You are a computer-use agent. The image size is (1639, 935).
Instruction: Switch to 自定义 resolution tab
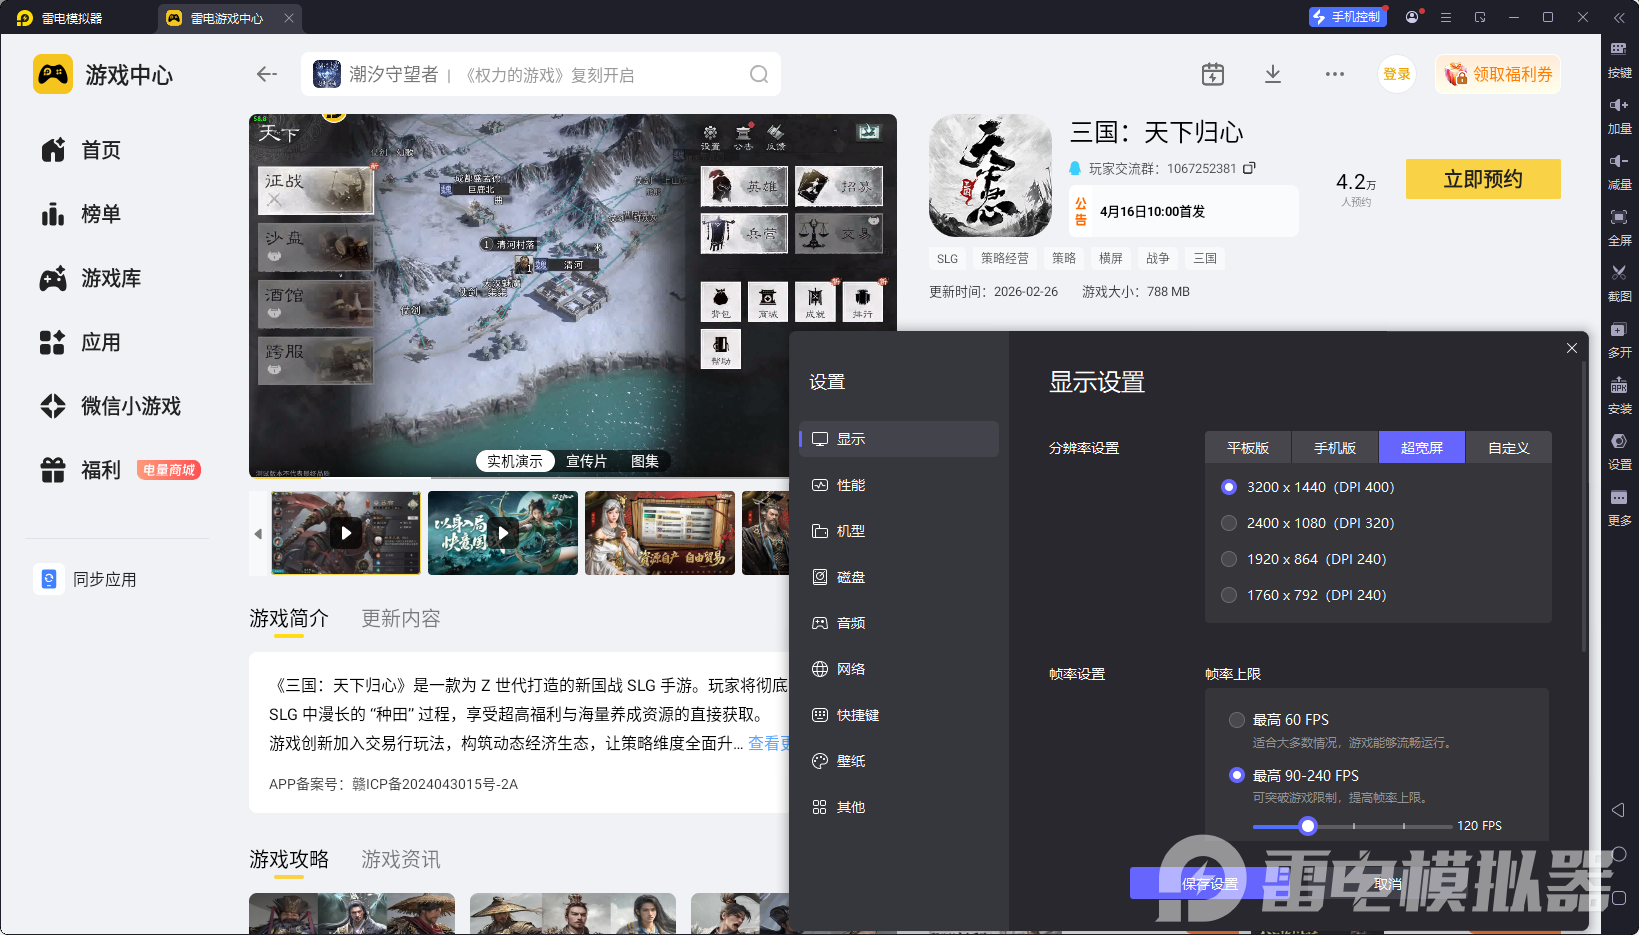[x=1509, y=448]
